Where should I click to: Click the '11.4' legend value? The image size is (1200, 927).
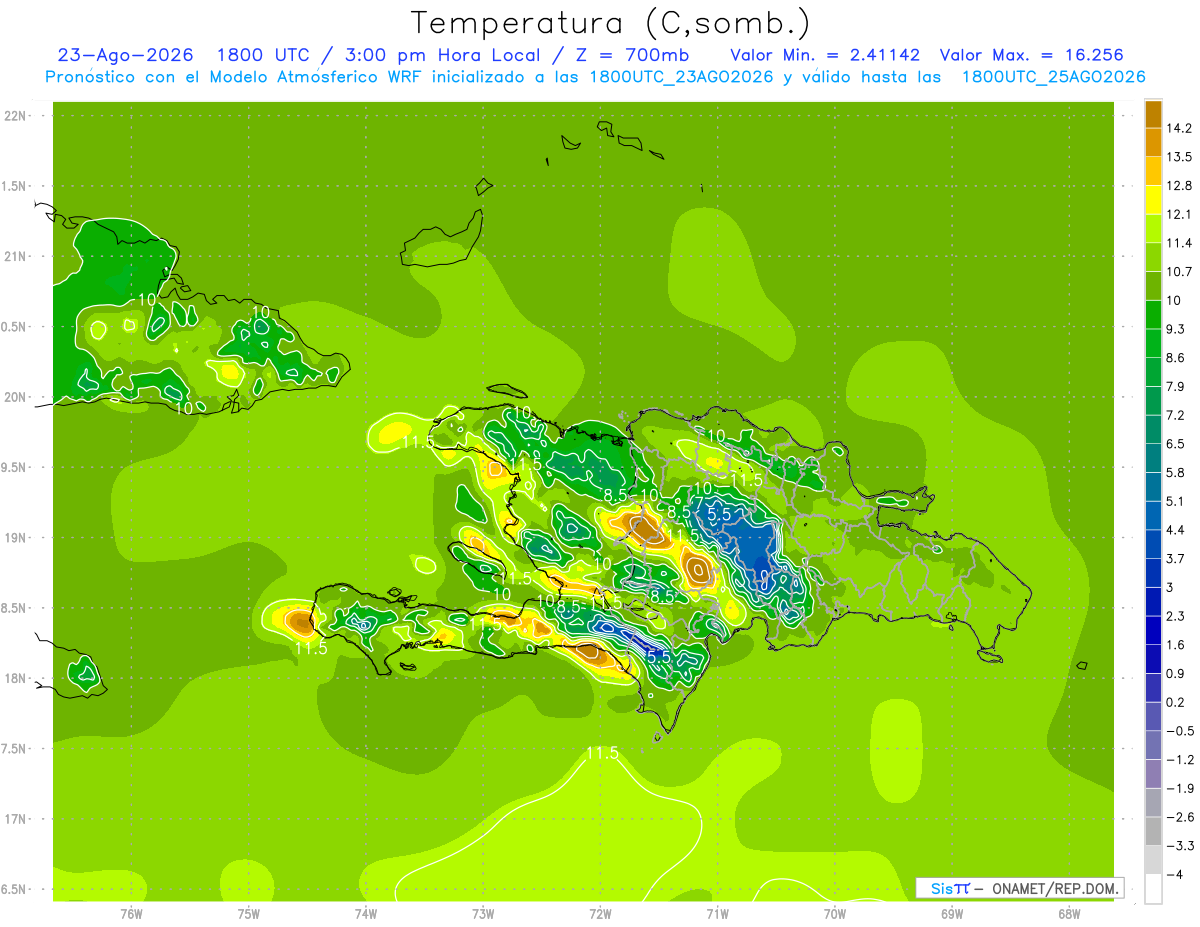[1180, 242]
